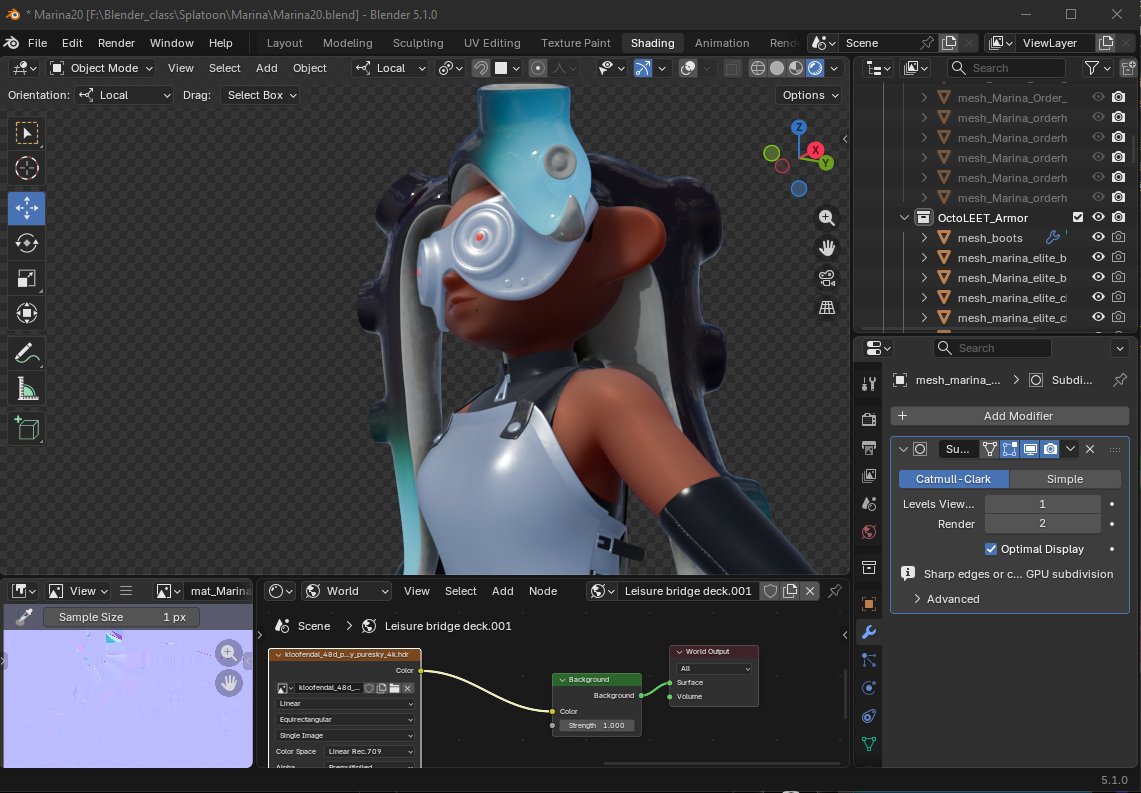Open the Render menu
Viewport: 1141px width, 793px height.
coord(116,43)
